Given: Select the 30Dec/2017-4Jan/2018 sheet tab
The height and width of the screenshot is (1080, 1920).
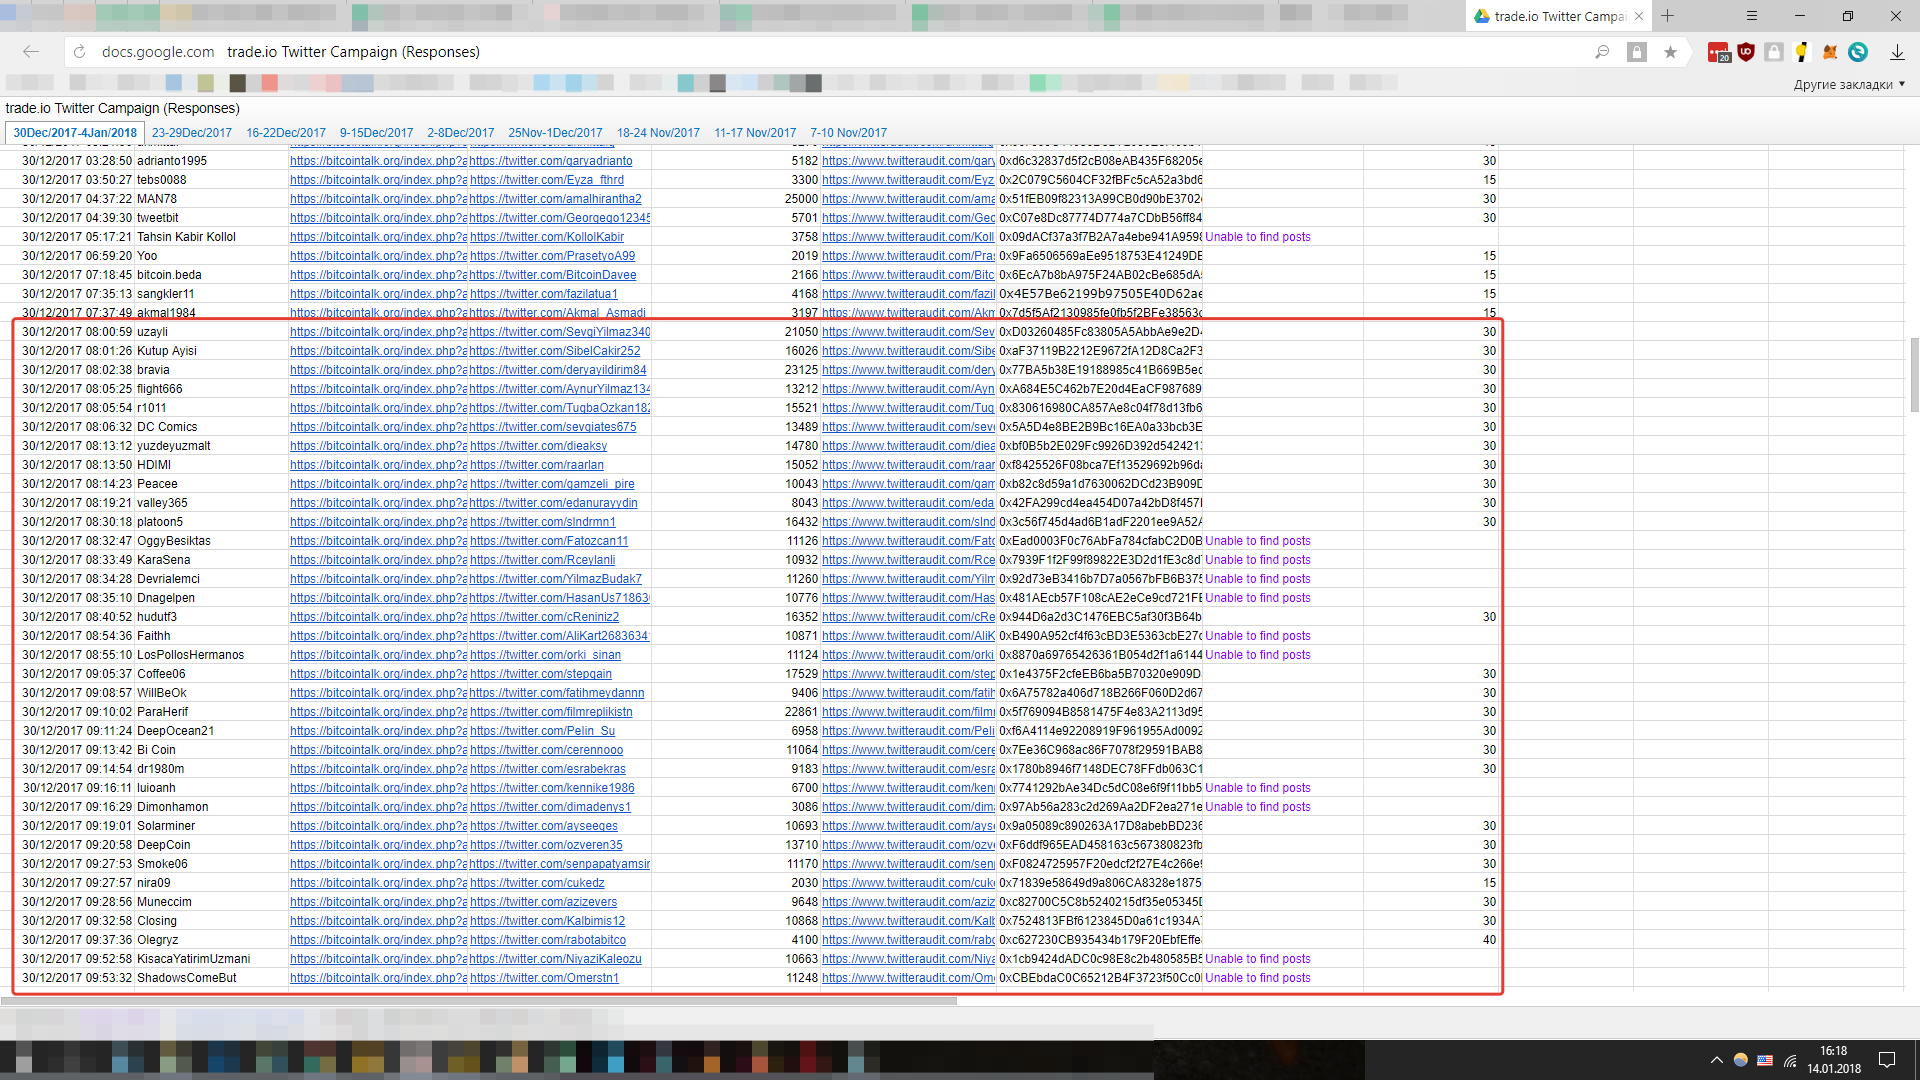Looking at the screenshot, I should (75, 133).
